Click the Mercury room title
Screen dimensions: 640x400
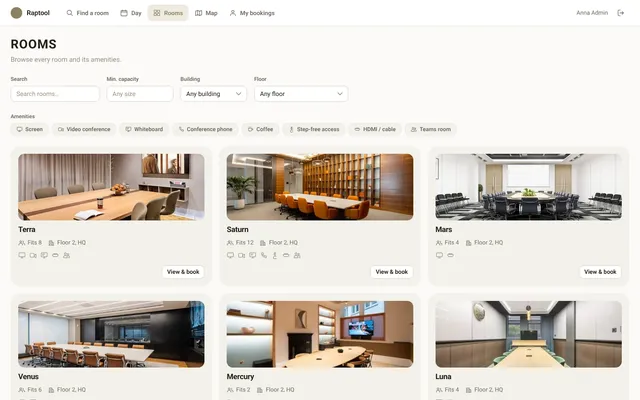240,377
